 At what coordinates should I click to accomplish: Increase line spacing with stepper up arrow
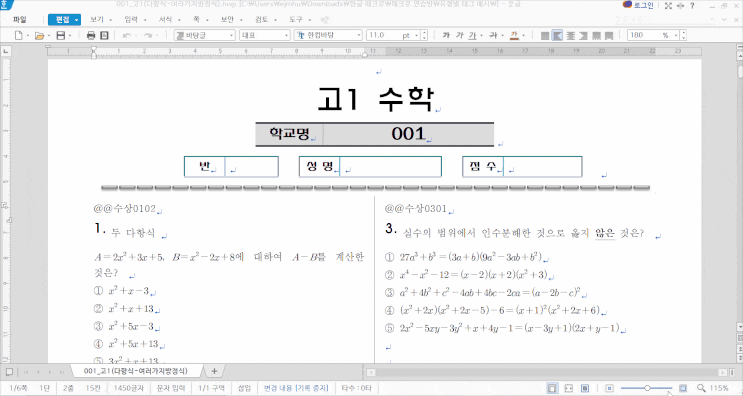coord(683,33)
